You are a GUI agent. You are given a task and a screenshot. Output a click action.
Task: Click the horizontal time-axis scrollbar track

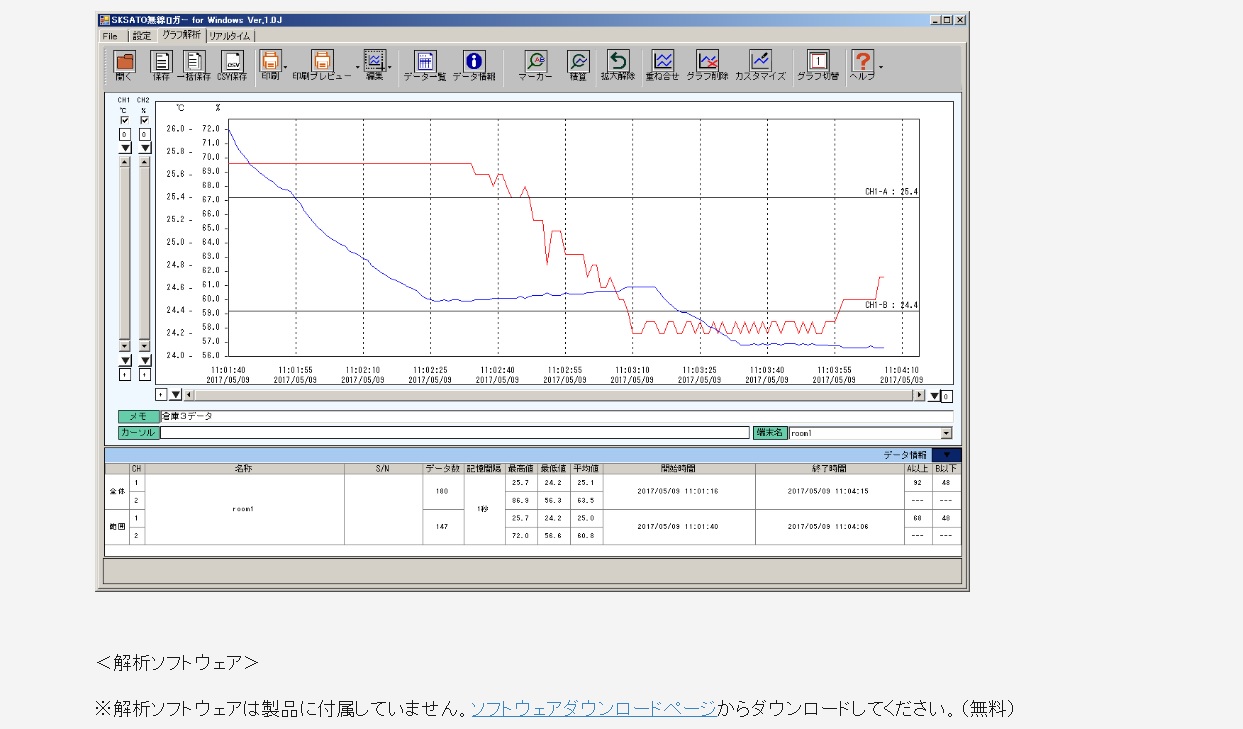pos(555,395)
